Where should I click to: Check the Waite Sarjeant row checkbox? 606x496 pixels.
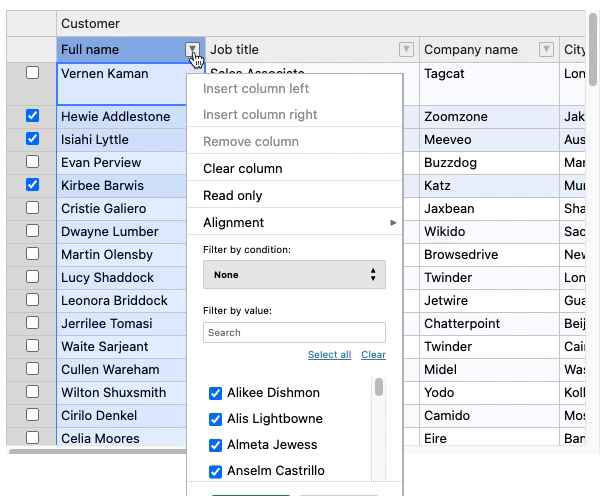(32, 346)
